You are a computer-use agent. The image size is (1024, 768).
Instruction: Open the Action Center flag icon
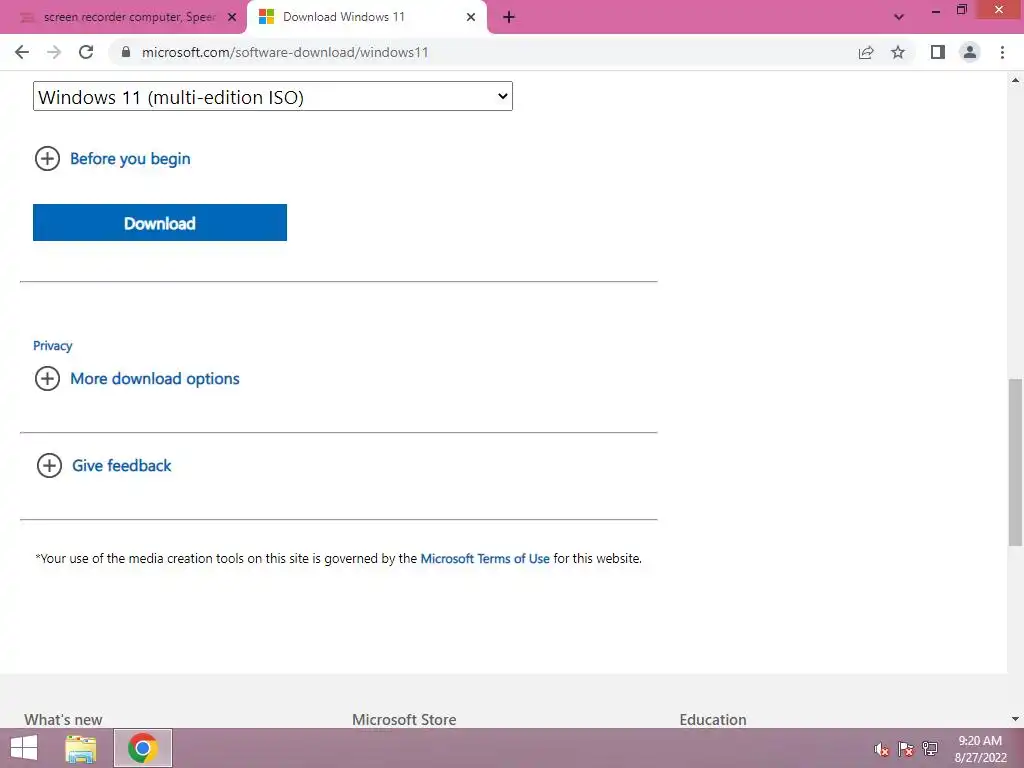(906, 749)
